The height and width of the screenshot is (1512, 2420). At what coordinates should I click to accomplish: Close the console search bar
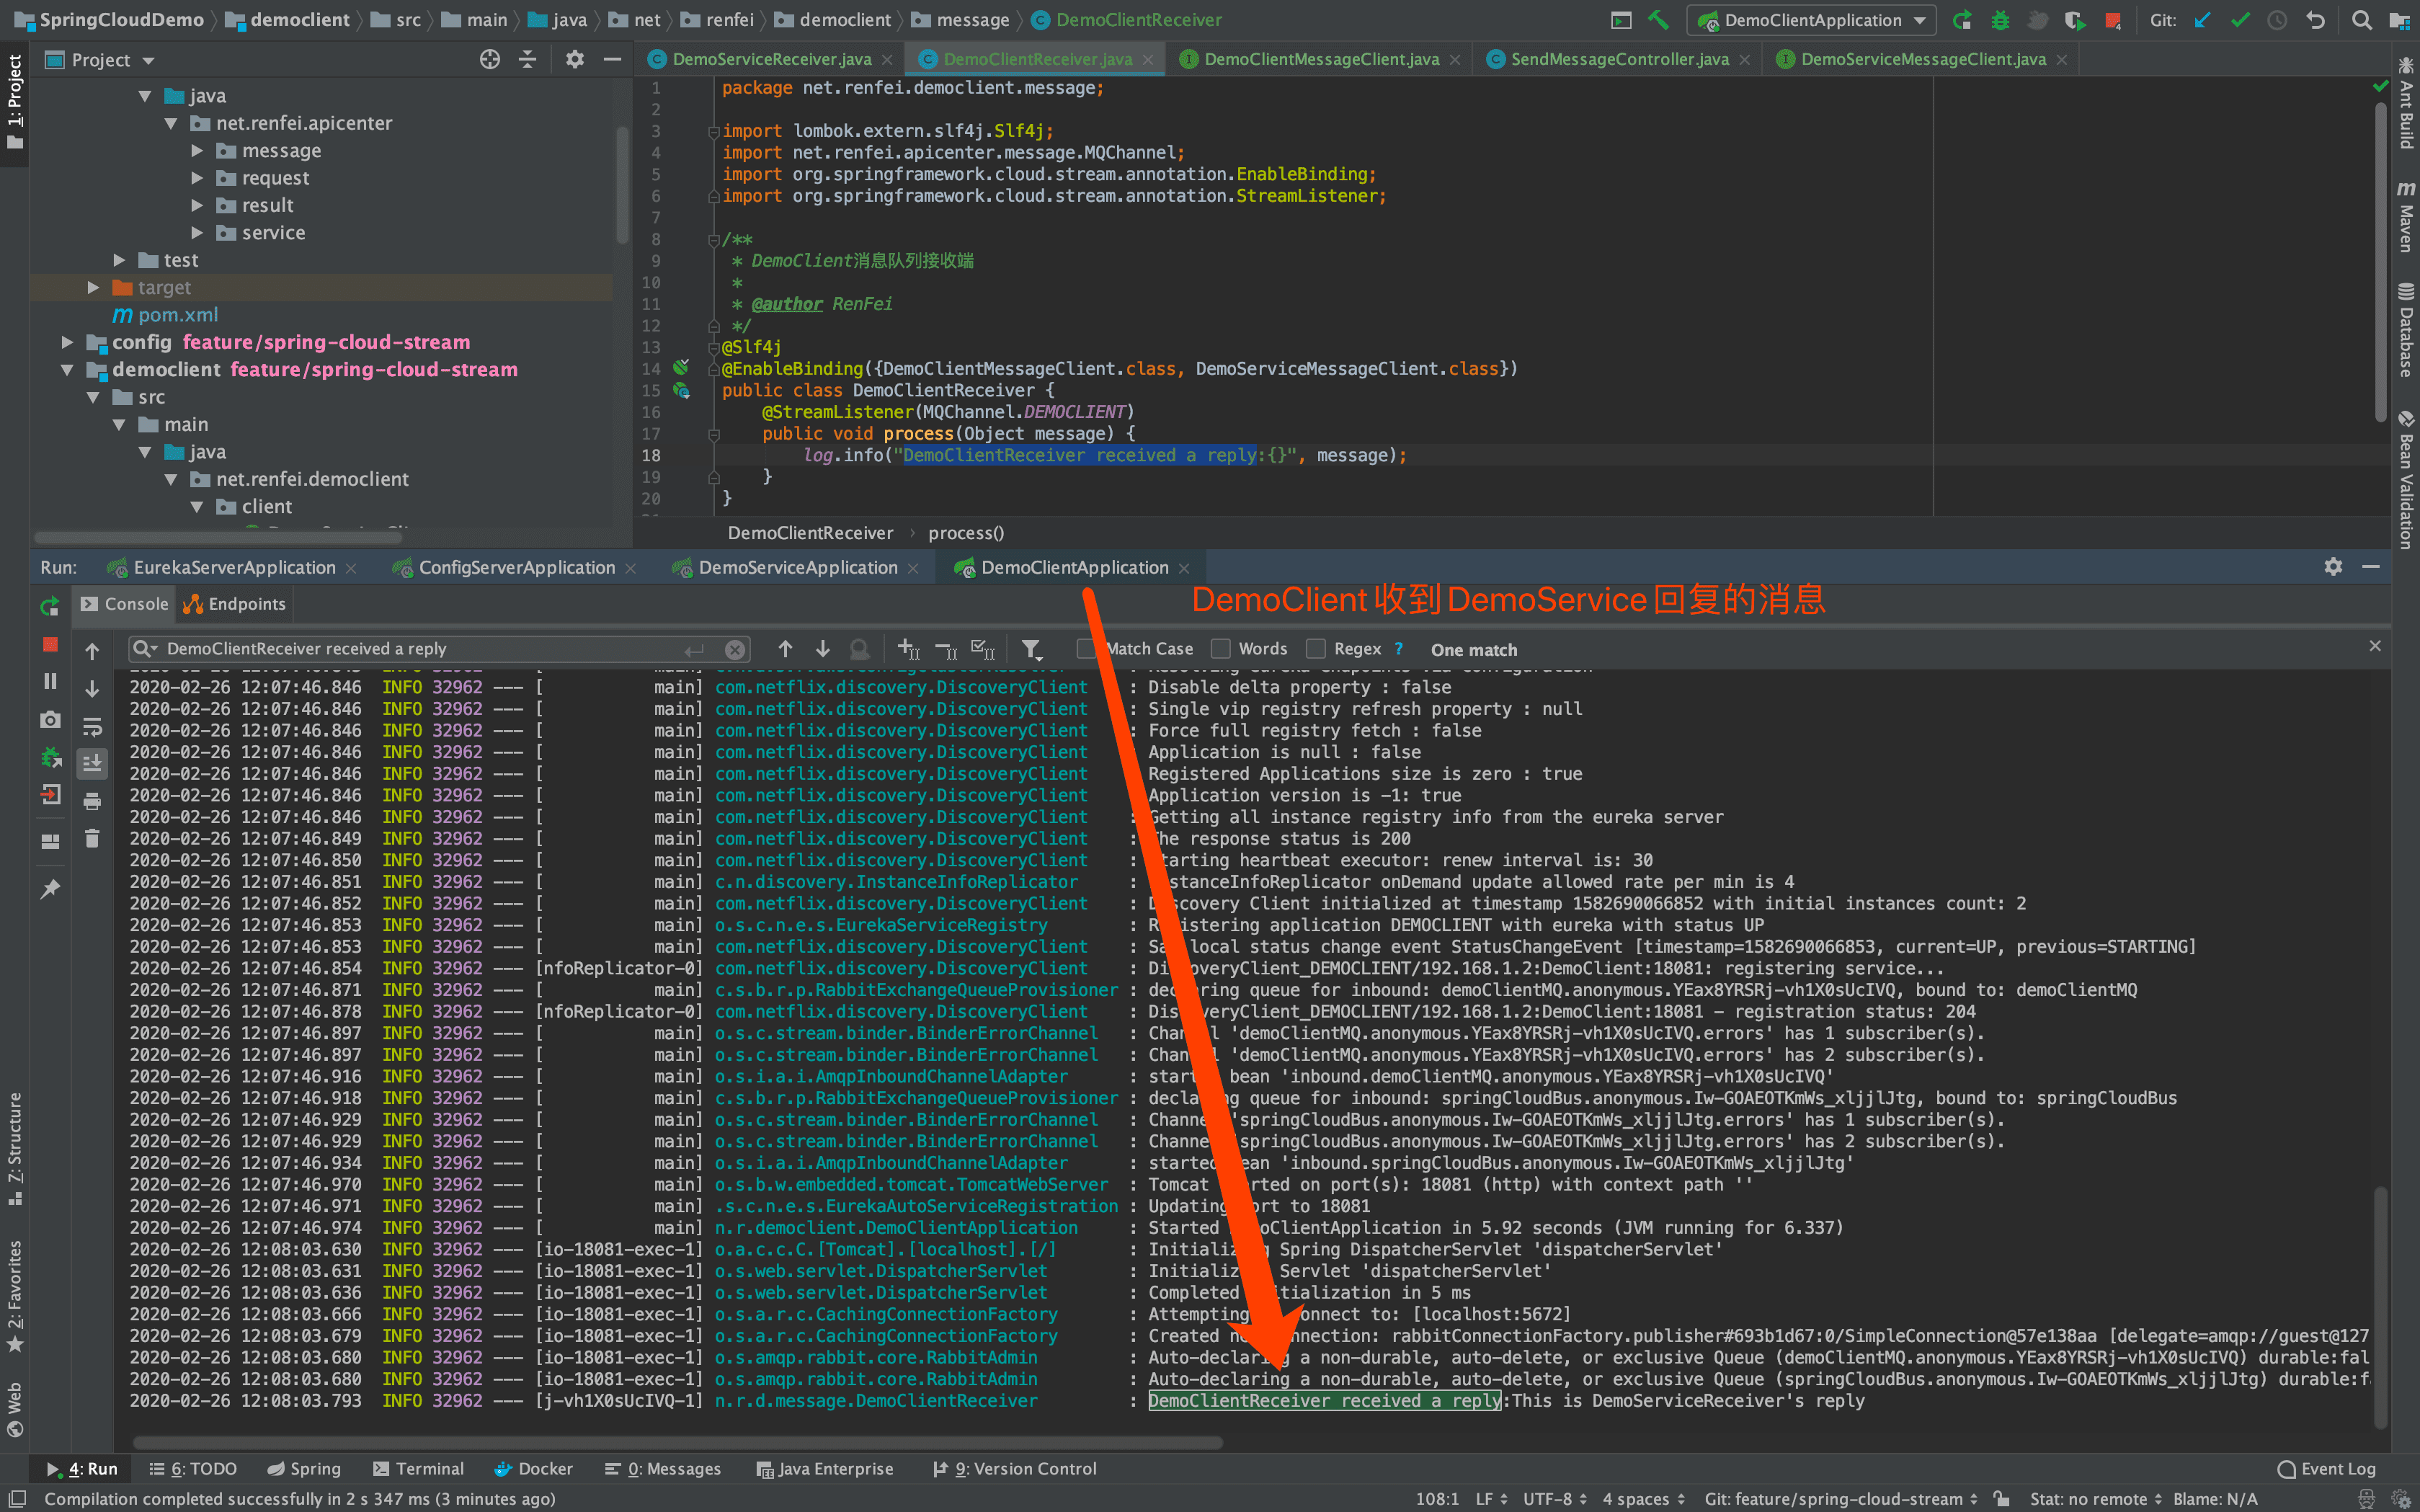pyautogui.click(x=2375, y=646)
